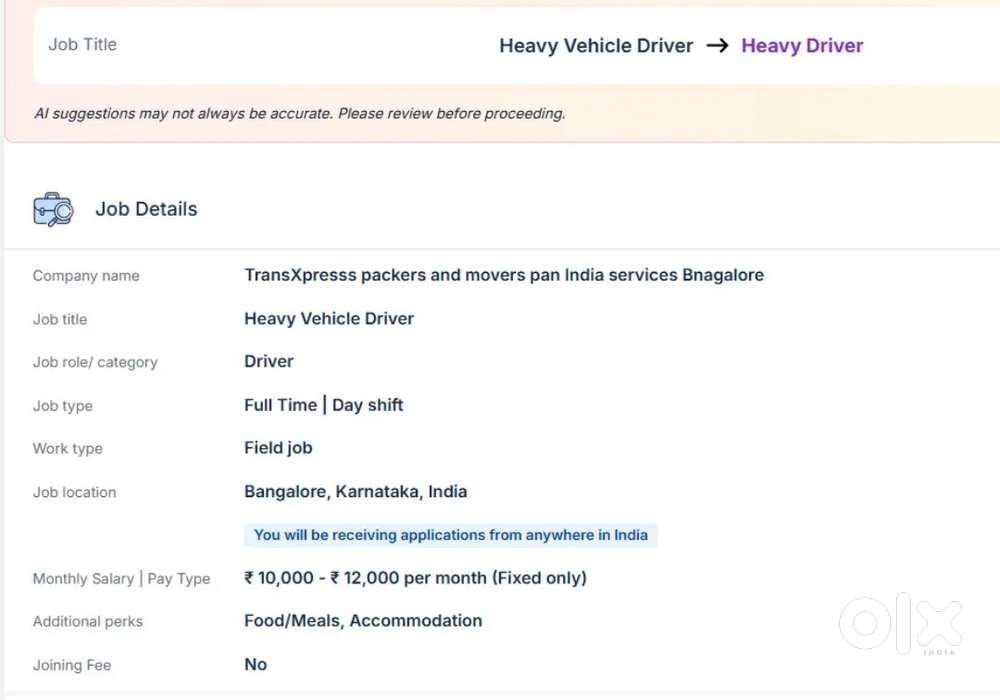
Task: Click the AI suggestions disclaimer text
Action: [x=299, y=114]
